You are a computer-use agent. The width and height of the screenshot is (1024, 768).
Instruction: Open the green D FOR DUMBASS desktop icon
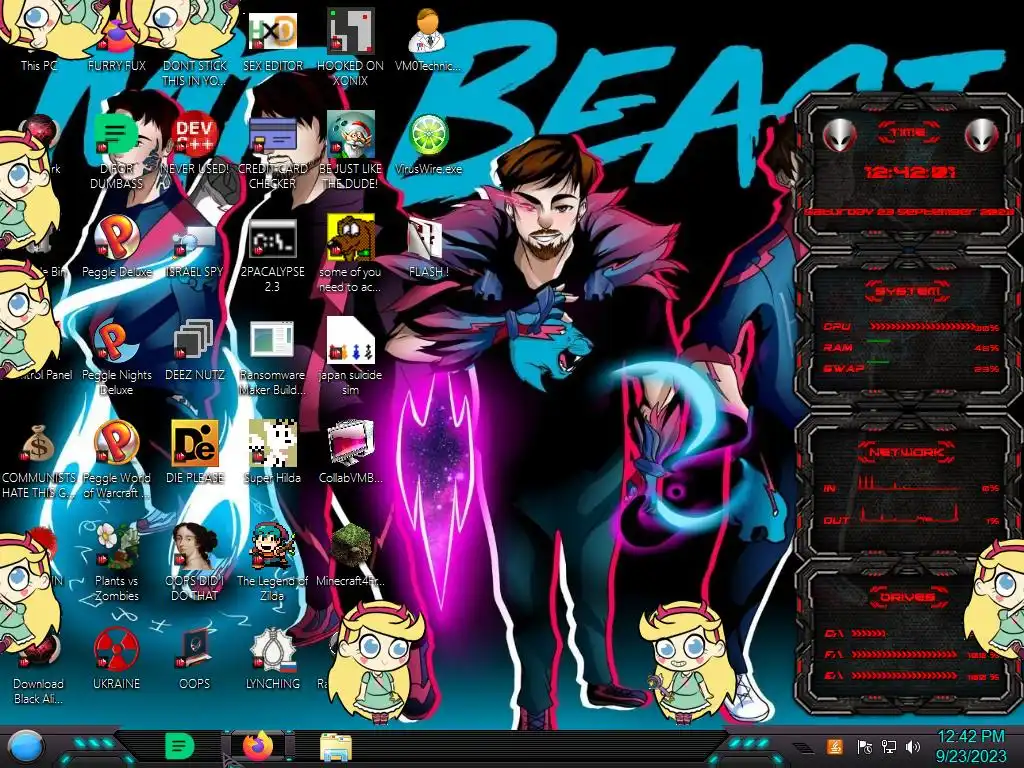pos(117,153)
